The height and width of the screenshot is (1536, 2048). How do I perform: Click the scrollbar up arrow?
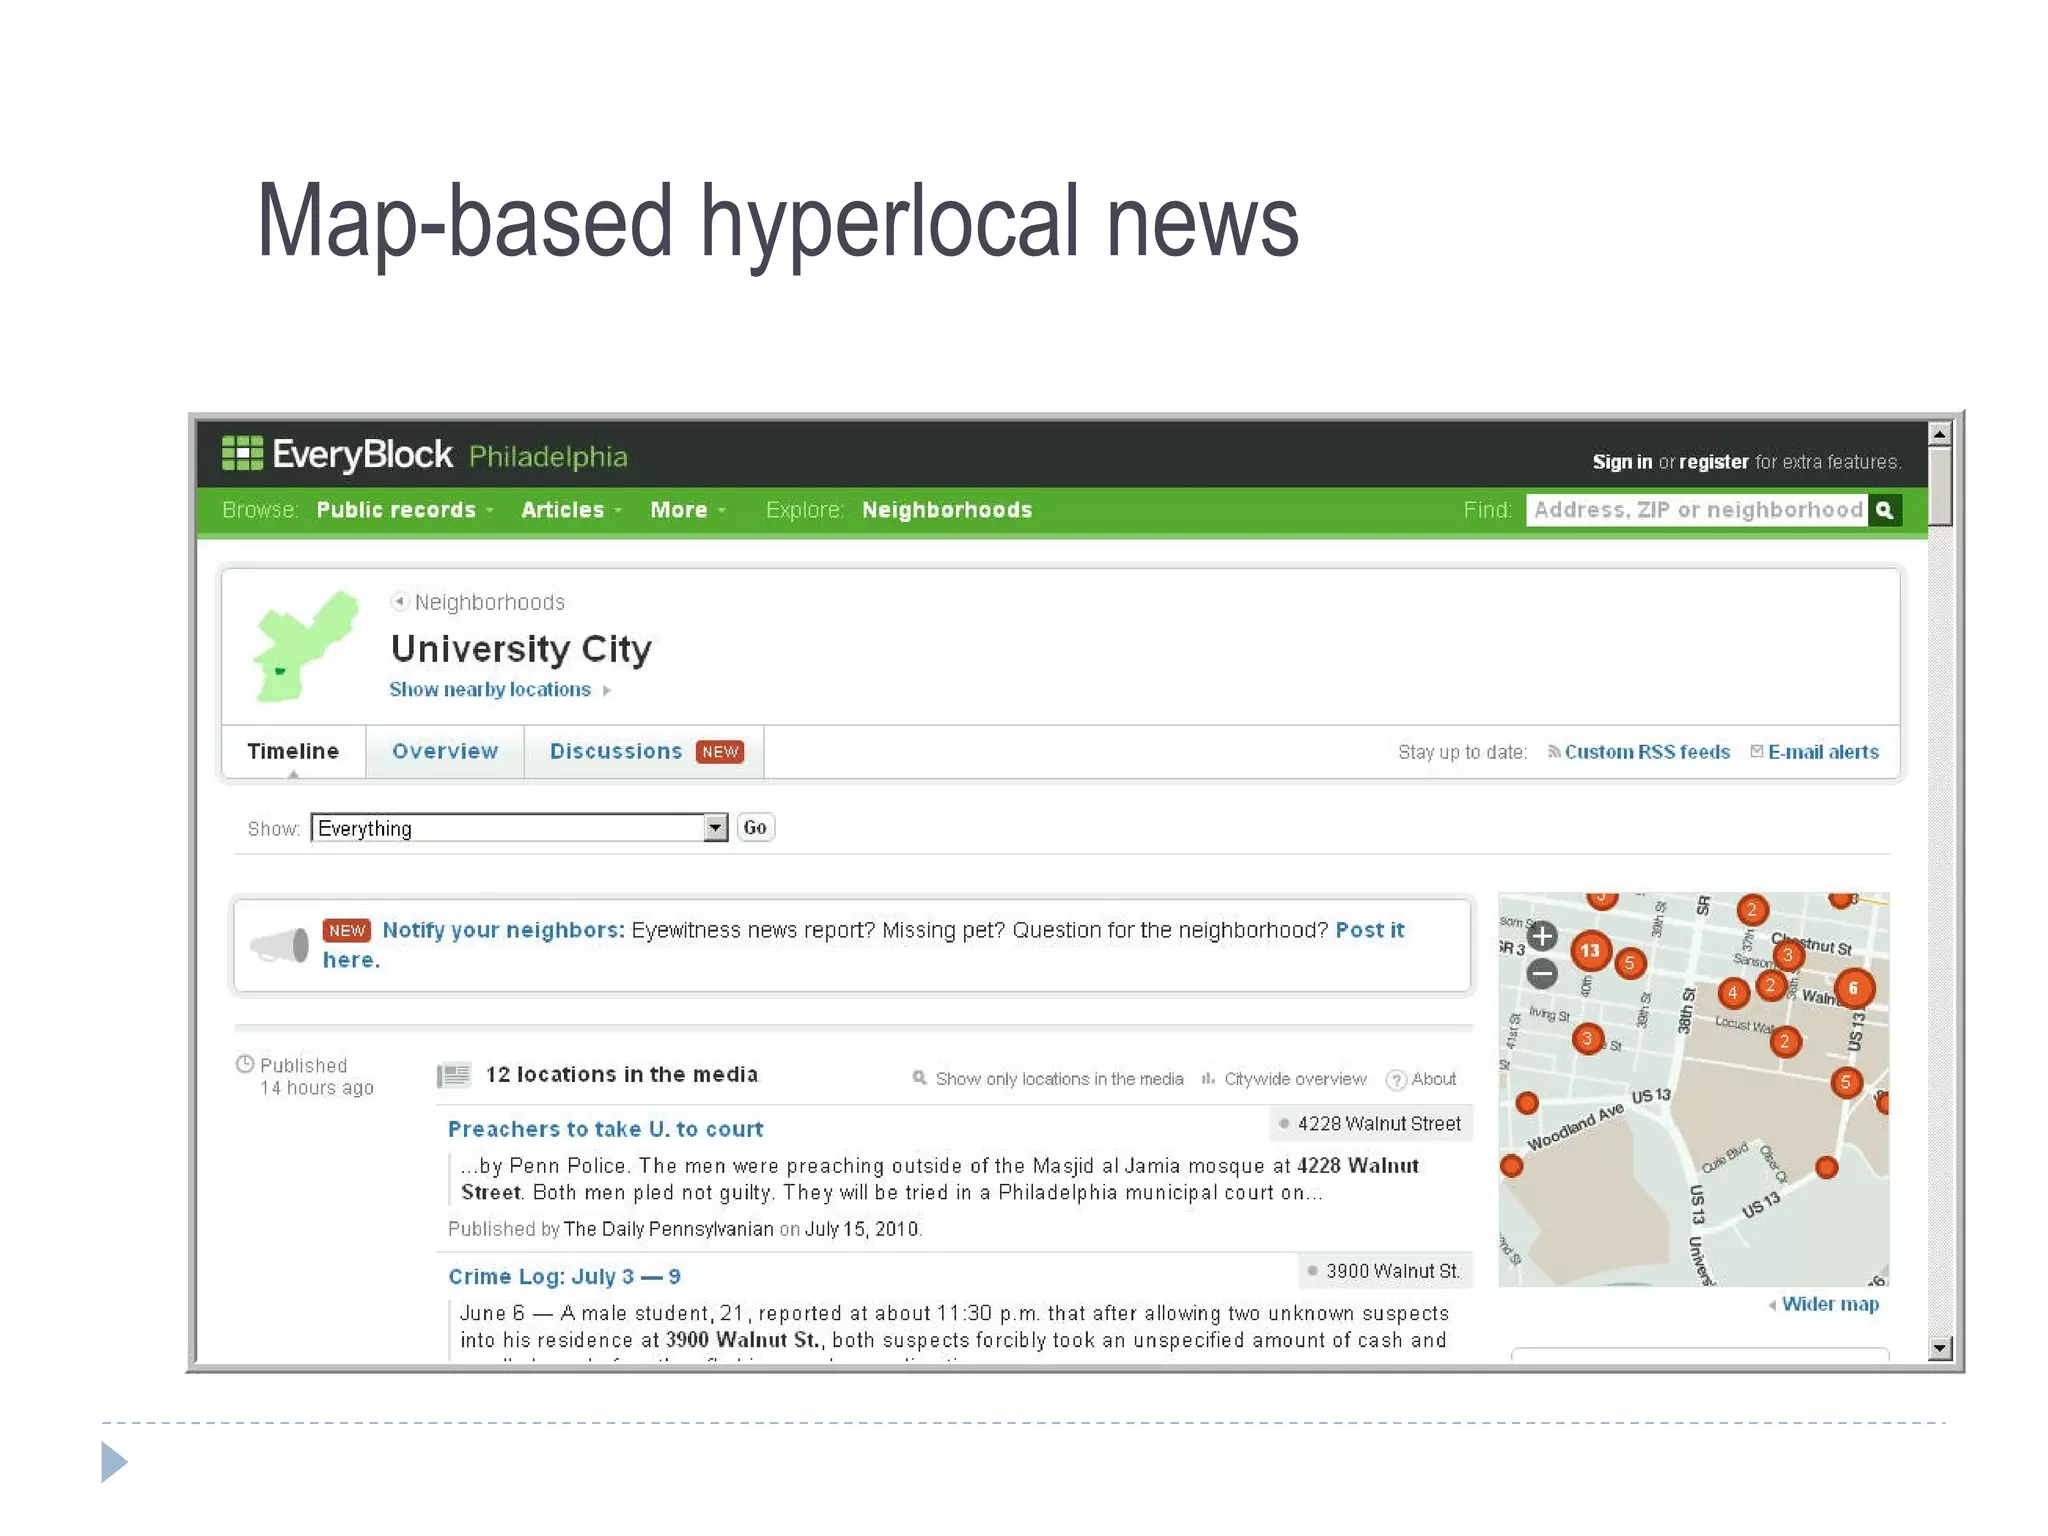(x=1940, y=433)
